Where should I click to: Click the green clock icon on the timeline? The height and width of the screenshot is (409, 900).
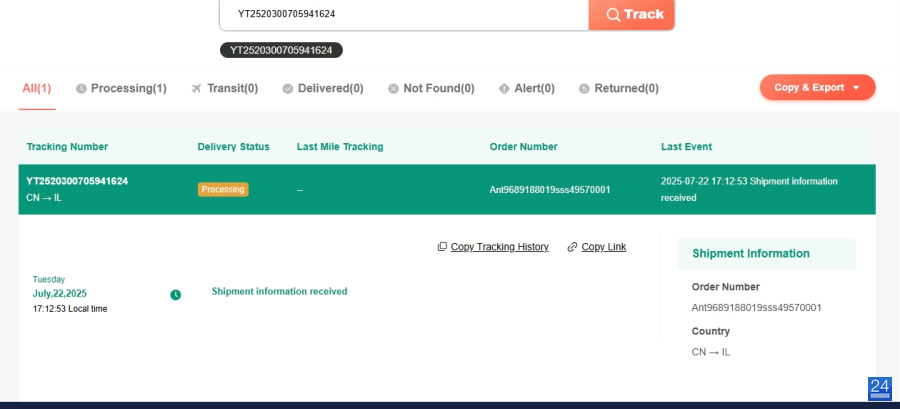pyautogui.click(x=176, y=294)
